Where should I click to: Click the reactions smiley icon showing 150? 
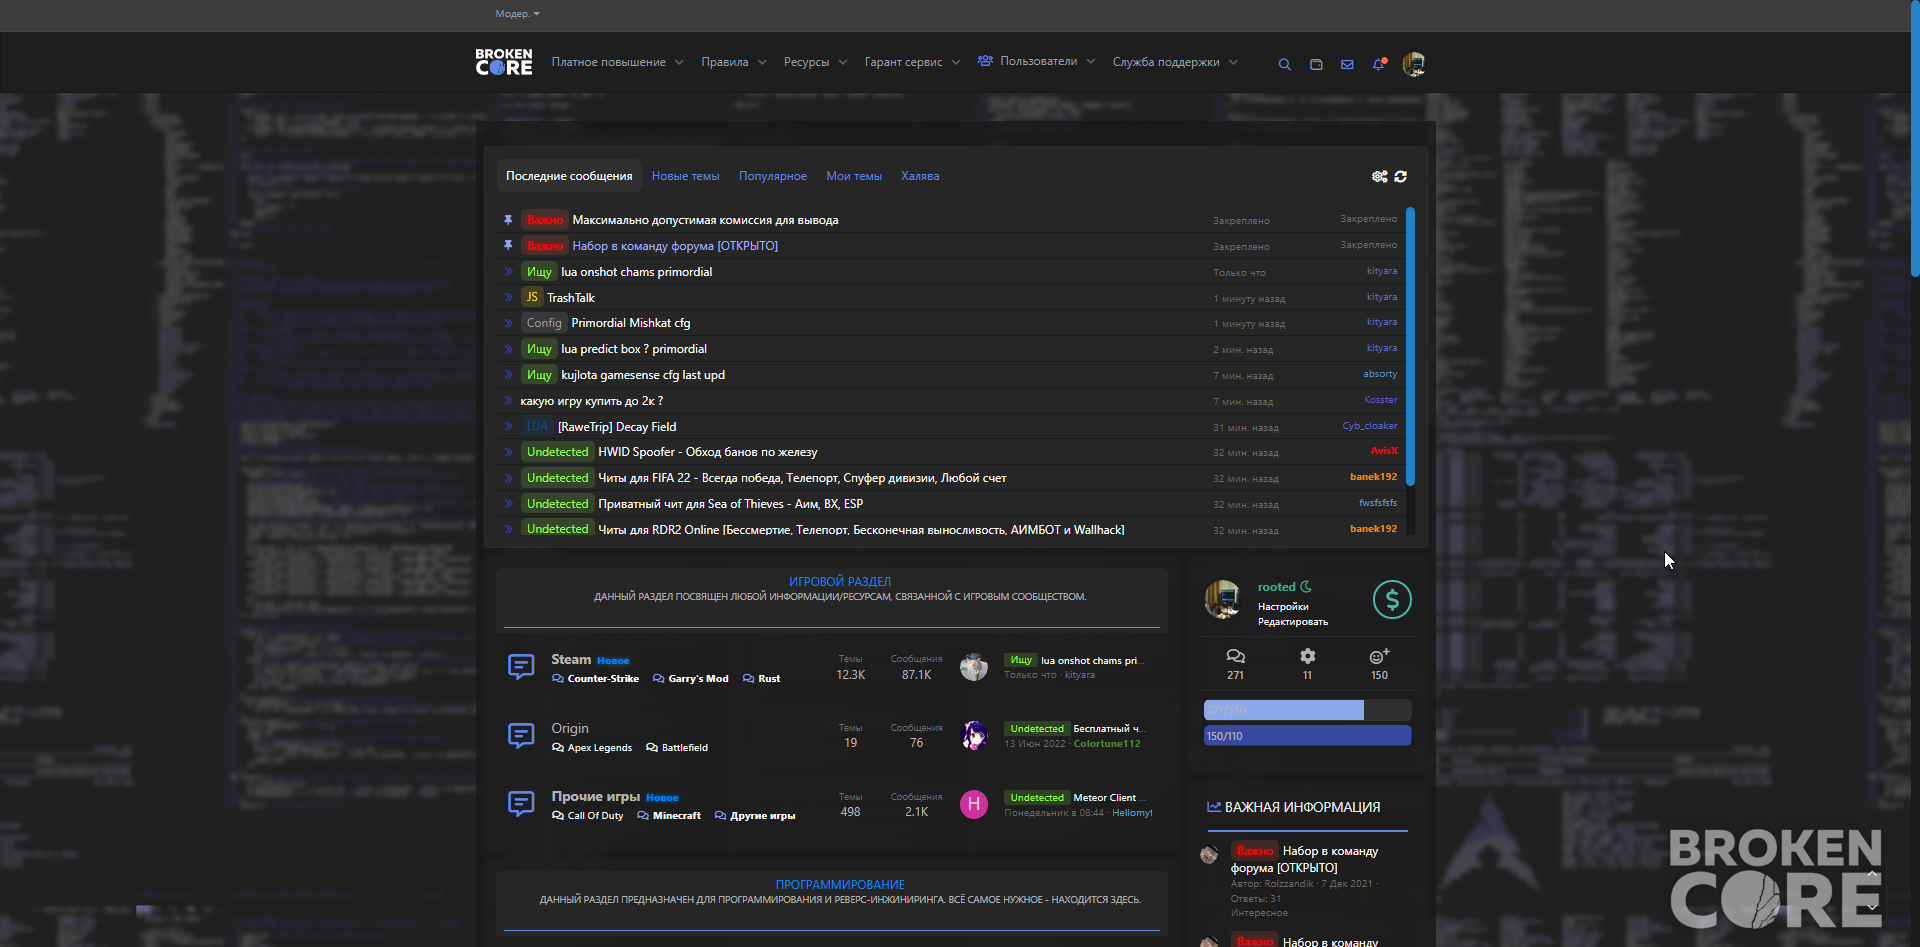(1379, 656)
